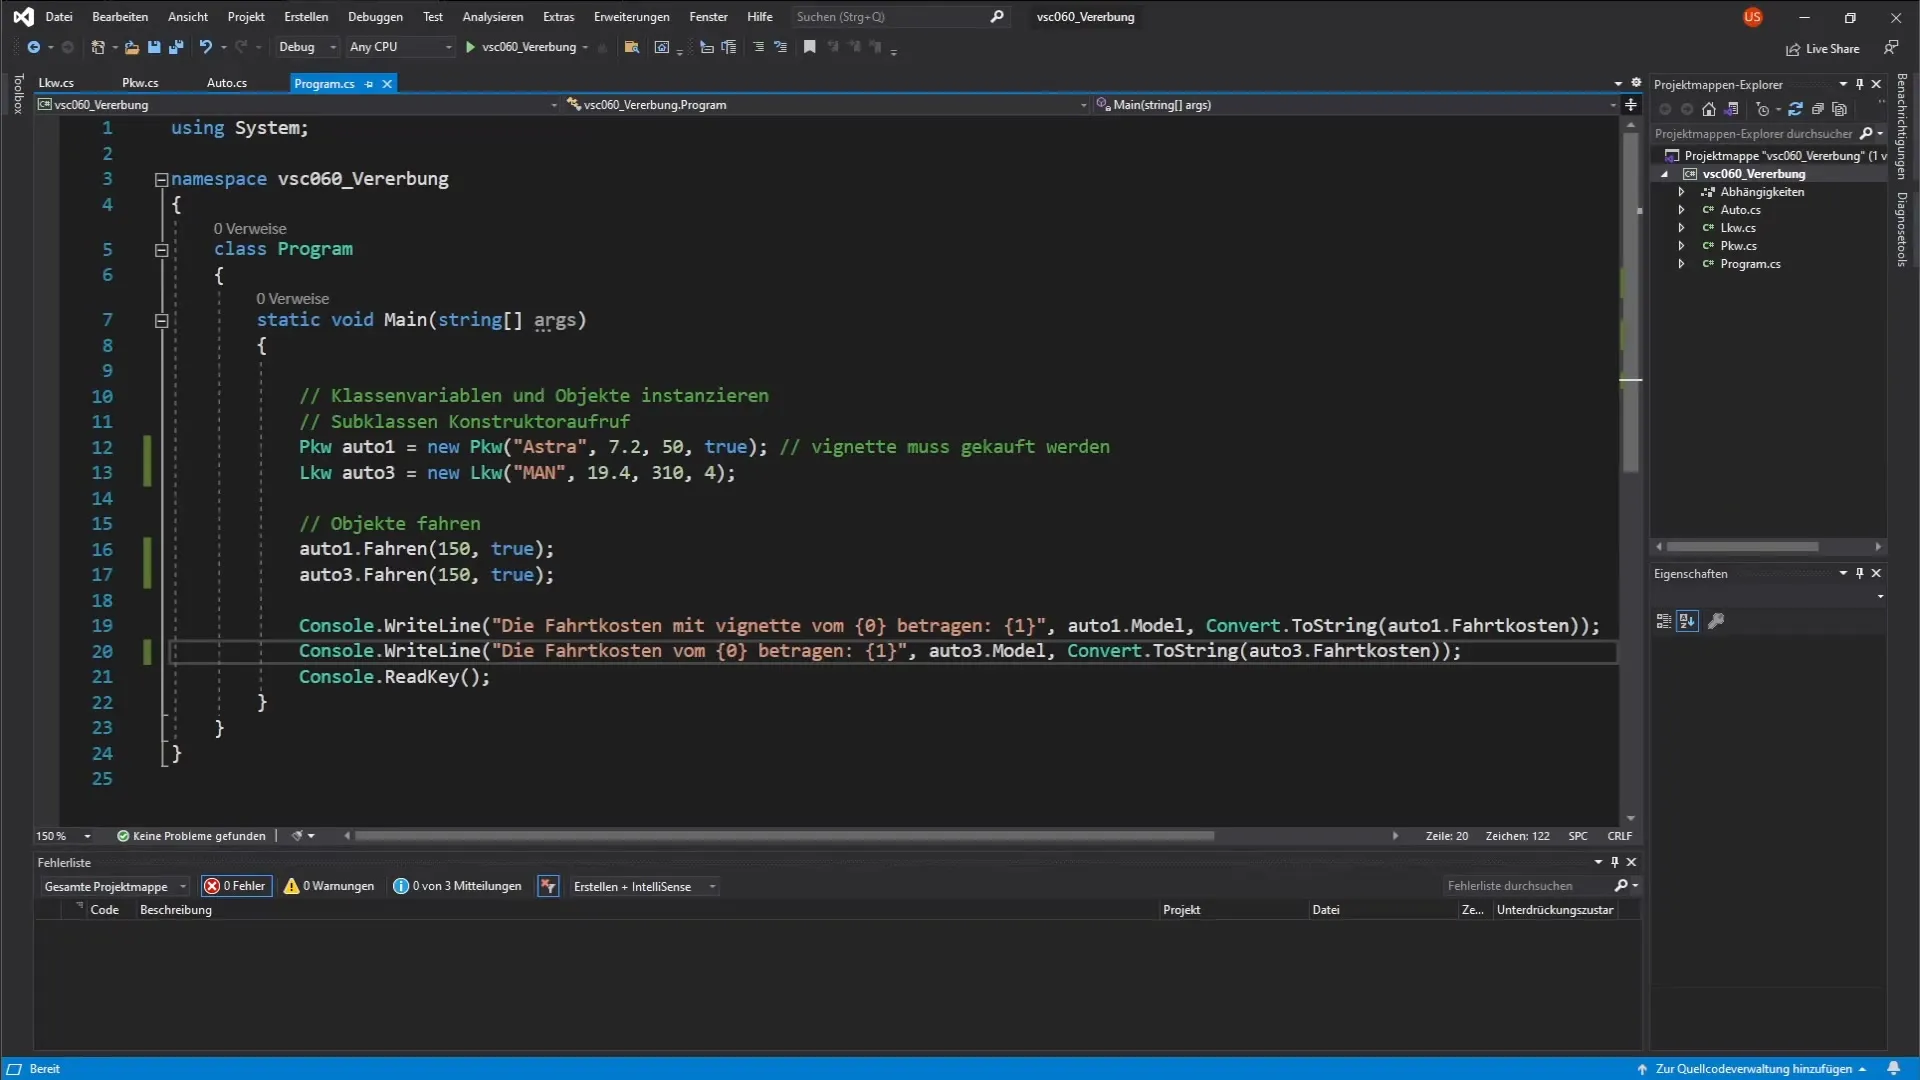This screenshot has width=1920, height=1080.
Task: Open the Datei menu
Action: 59,17
